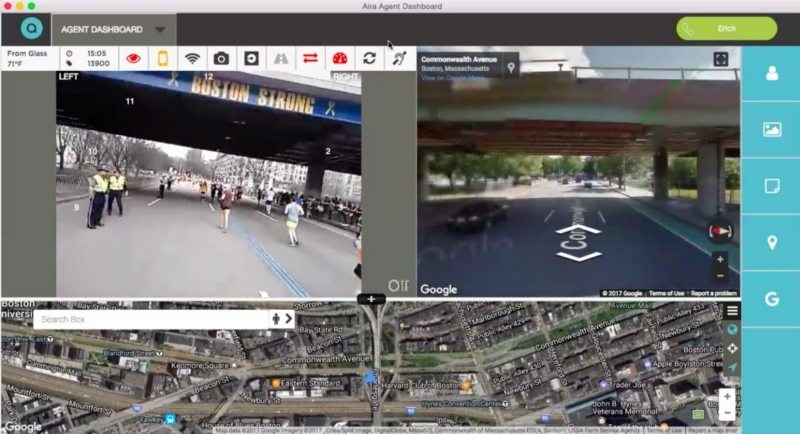Open the Google search sidebar tab
Image resolution: width=800 pixels, height=434 pixels.
pyautogui.click(x=772, y=299)
